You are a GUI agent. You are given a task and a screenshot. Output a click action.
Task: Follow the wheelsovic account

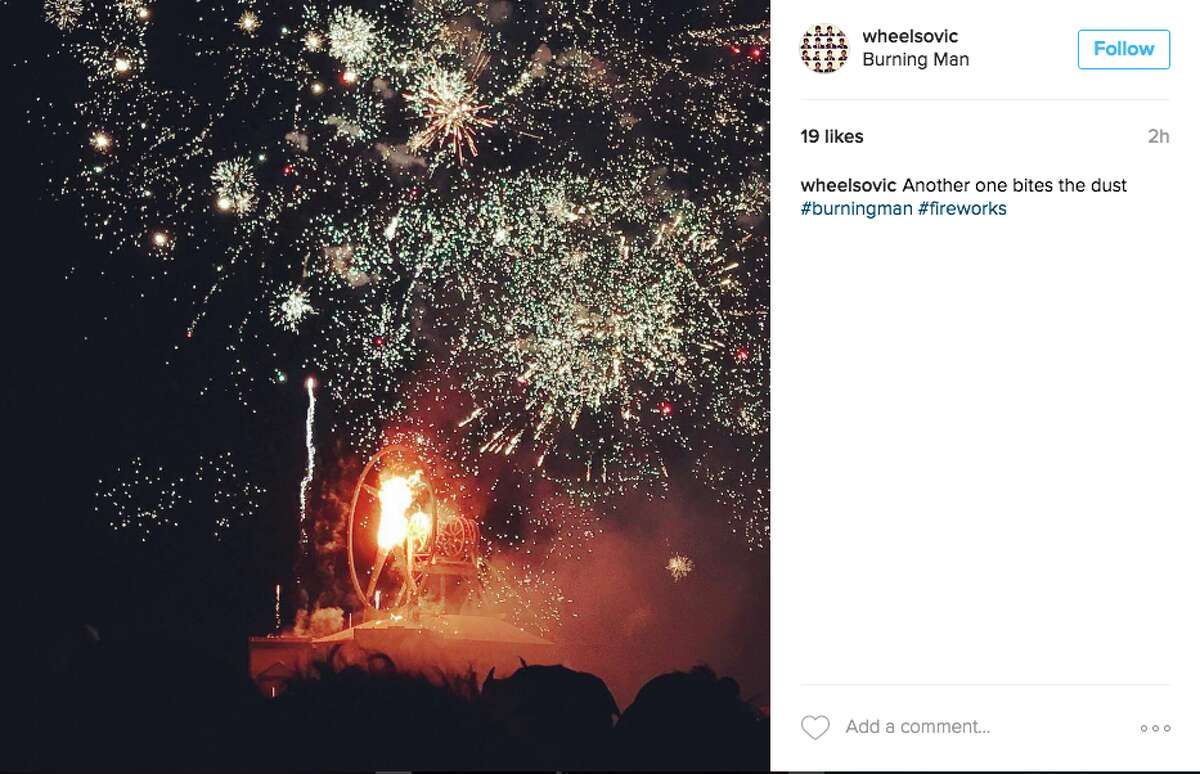pyautogui.click(x=1123, y=49)
